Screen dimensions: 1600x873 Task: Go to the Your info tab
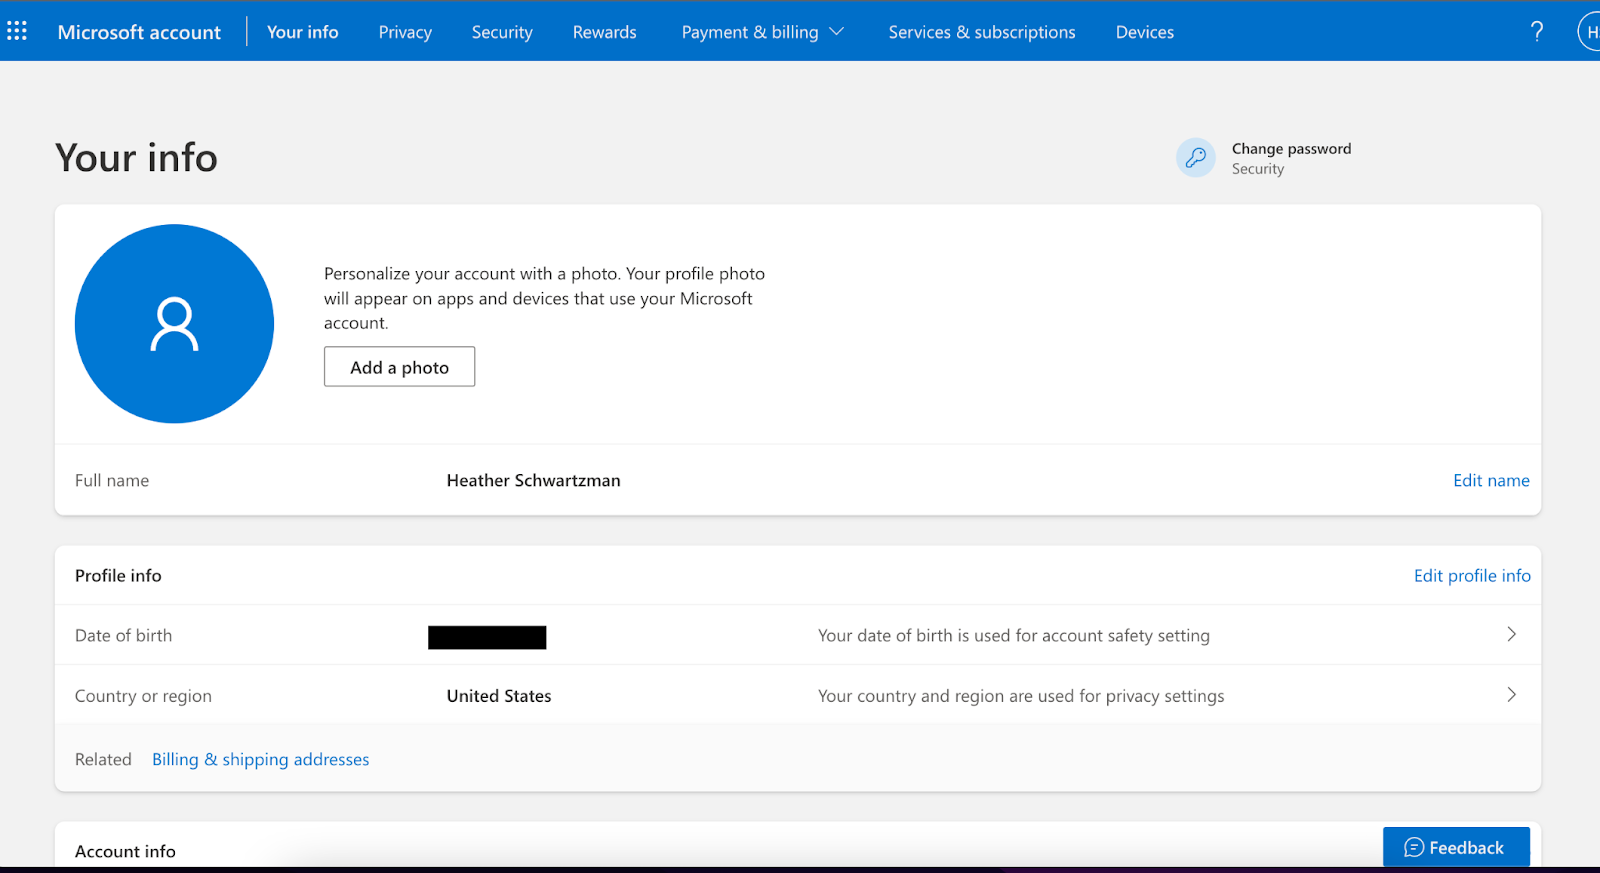(x=303, y=32)
